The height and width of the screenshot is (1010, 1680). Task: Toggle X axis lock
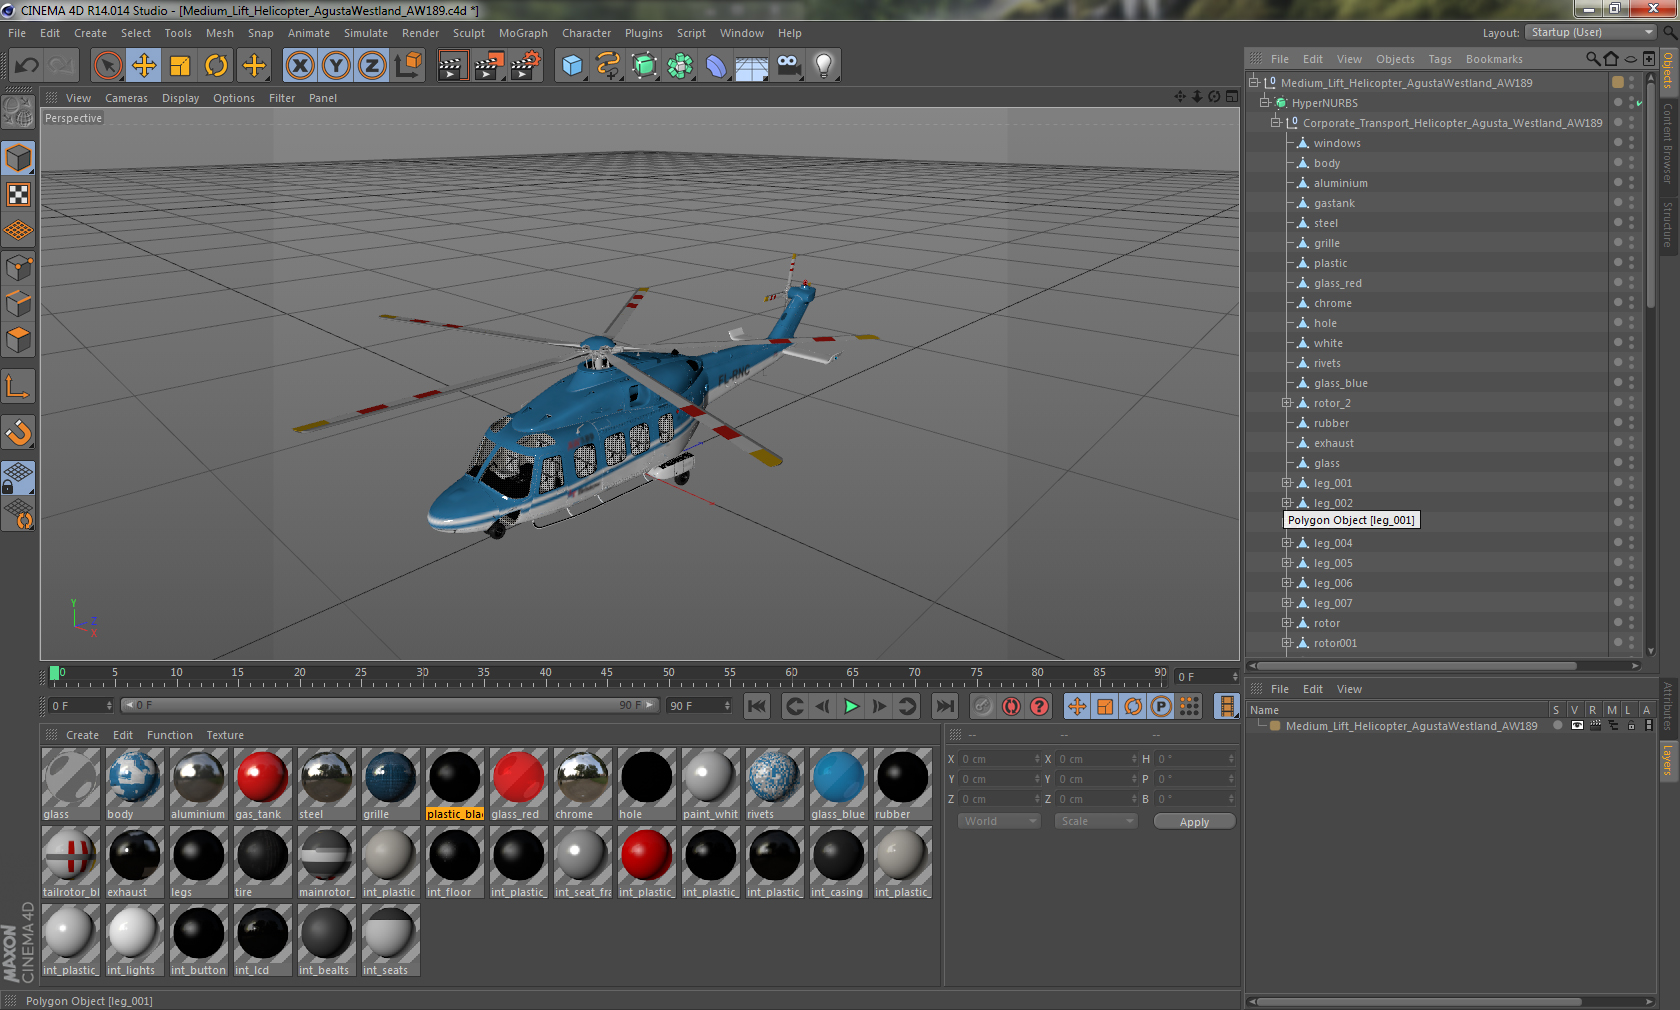tap(300, 66)
